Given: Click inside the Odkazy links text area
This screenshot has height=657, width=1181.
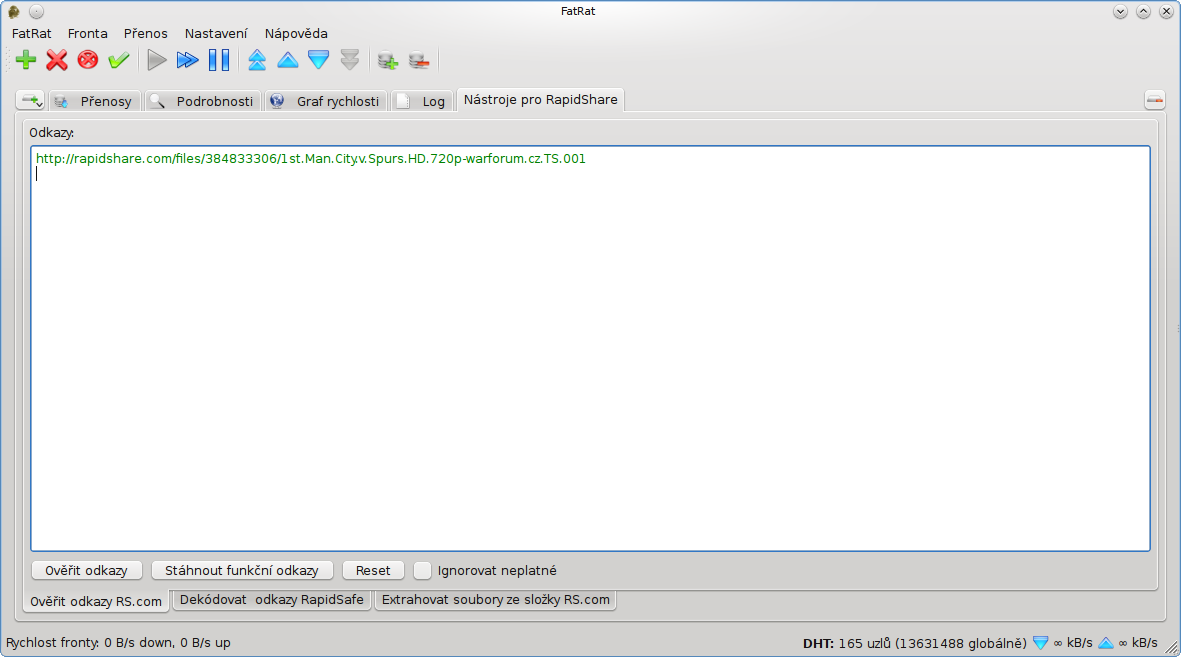Looking at the screenshot, I should pos(590,348).
